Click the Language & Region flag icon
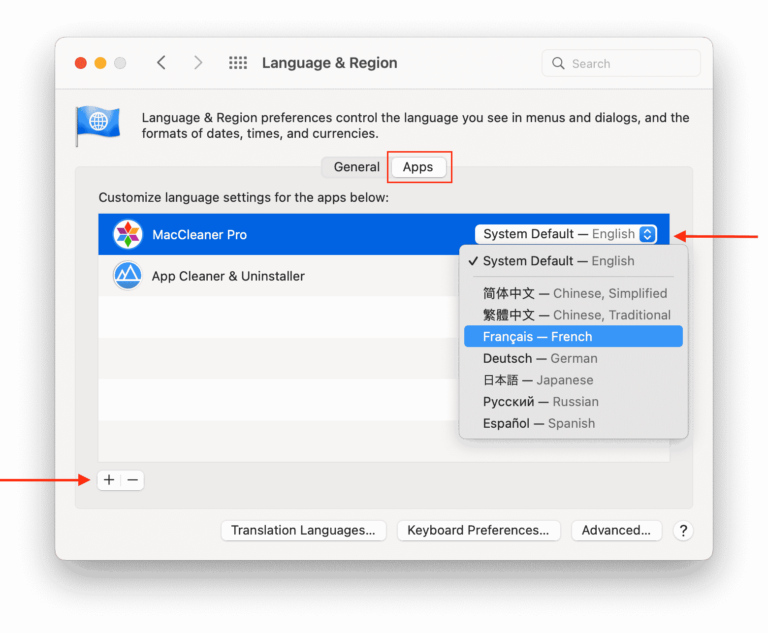 pyautogui.click(x=98, y=125)
